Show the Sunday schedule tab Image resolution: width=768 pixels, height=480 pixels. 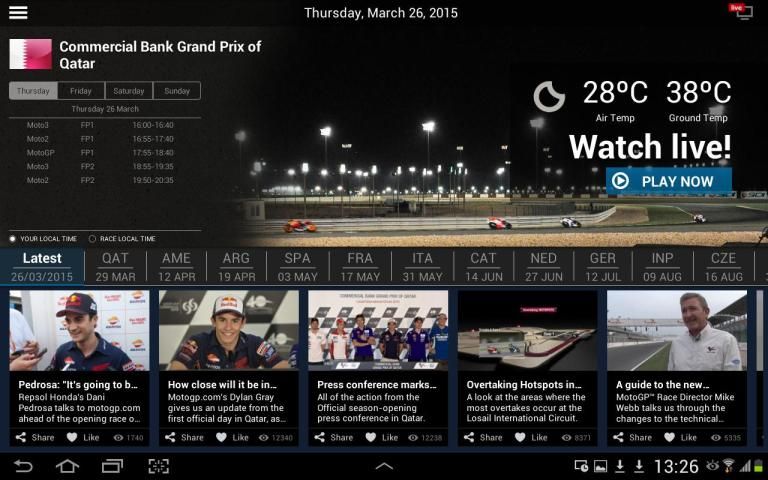[x=177, y=91]
